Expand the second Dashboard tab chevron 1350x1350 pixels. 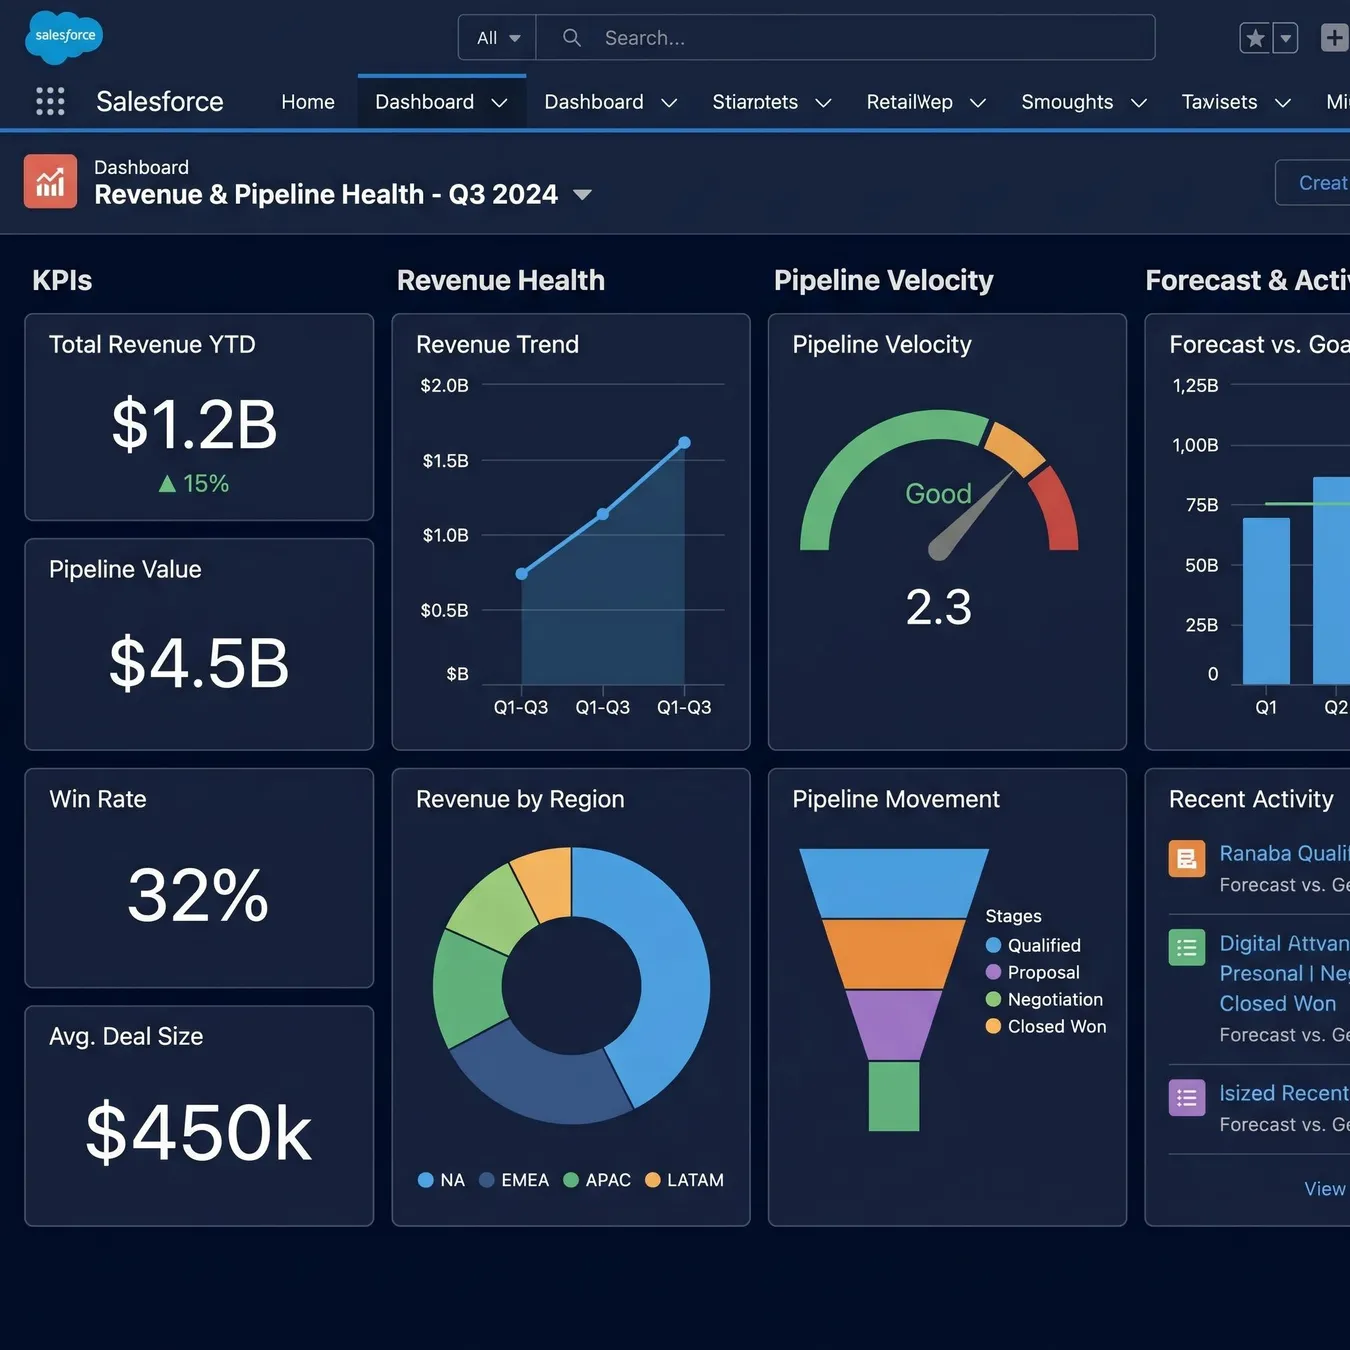669,103
